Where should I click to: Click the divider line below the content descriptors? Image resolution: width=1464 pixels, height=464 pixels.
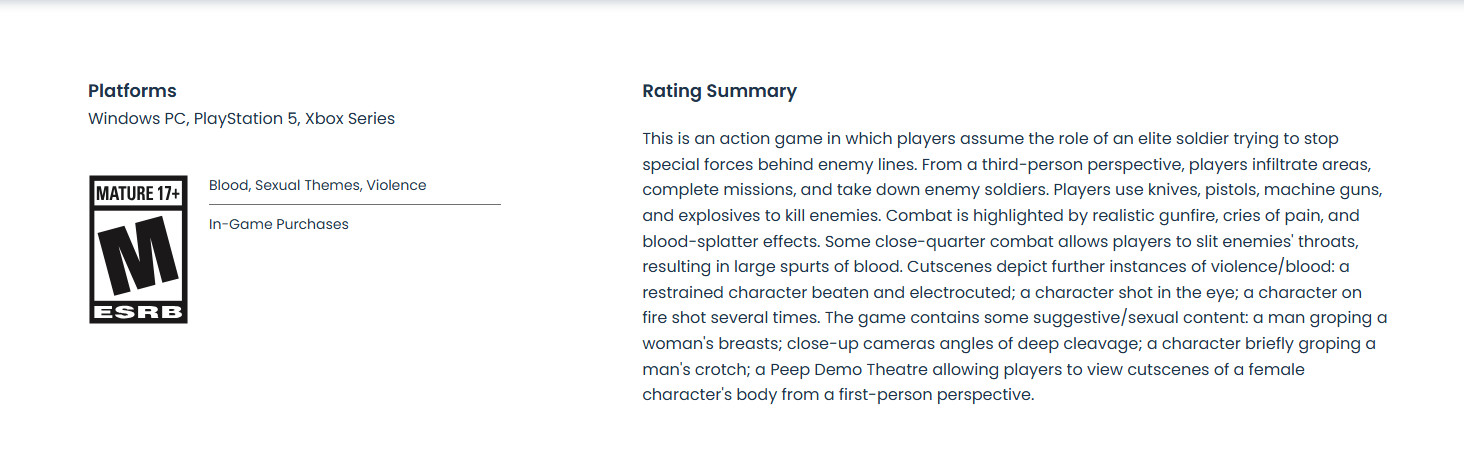point(355,204)
